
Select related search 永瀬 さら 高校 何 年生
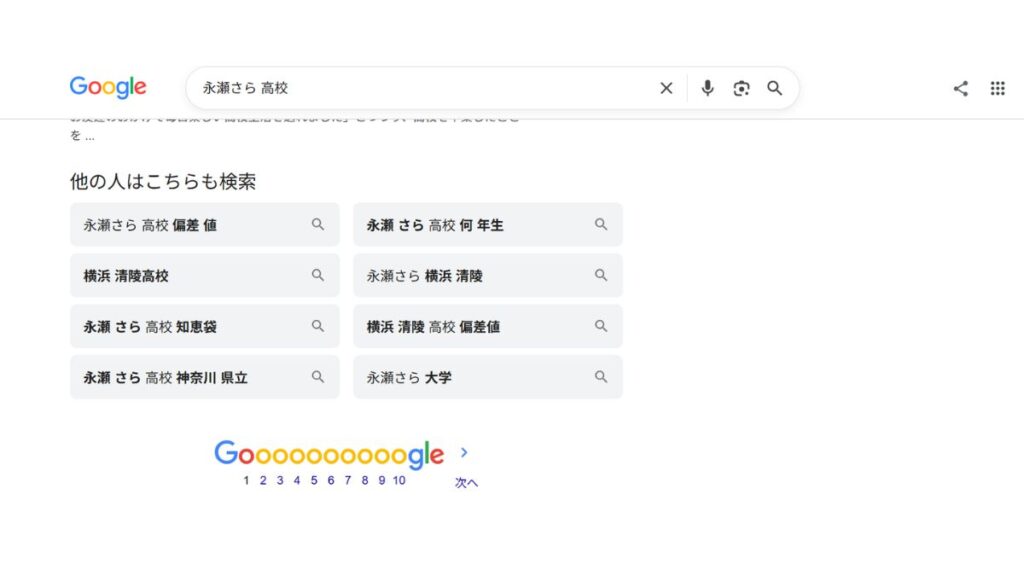tap(488, 225)
